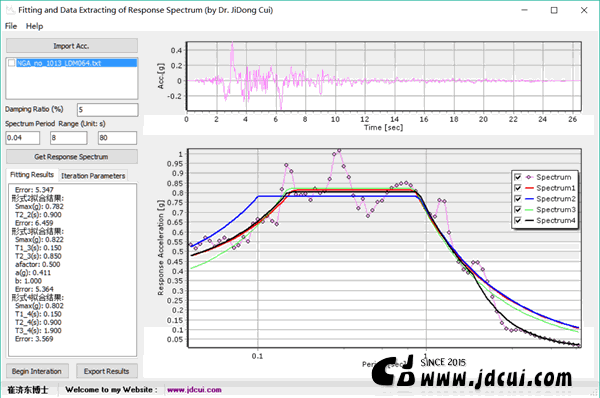Select the 'Smax(g): 0.822' result line
Image resolution: width=600 pixels, height=398 pixels.
(39, 240)
